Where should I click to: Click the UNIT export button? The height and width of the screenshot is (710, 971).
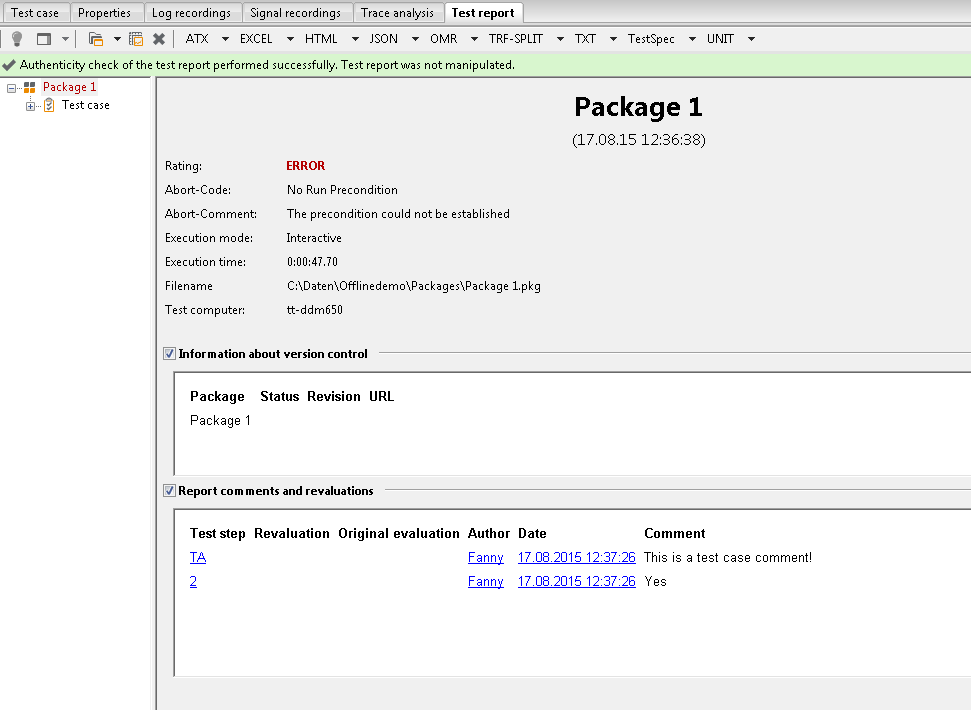[x=720, y=39]
